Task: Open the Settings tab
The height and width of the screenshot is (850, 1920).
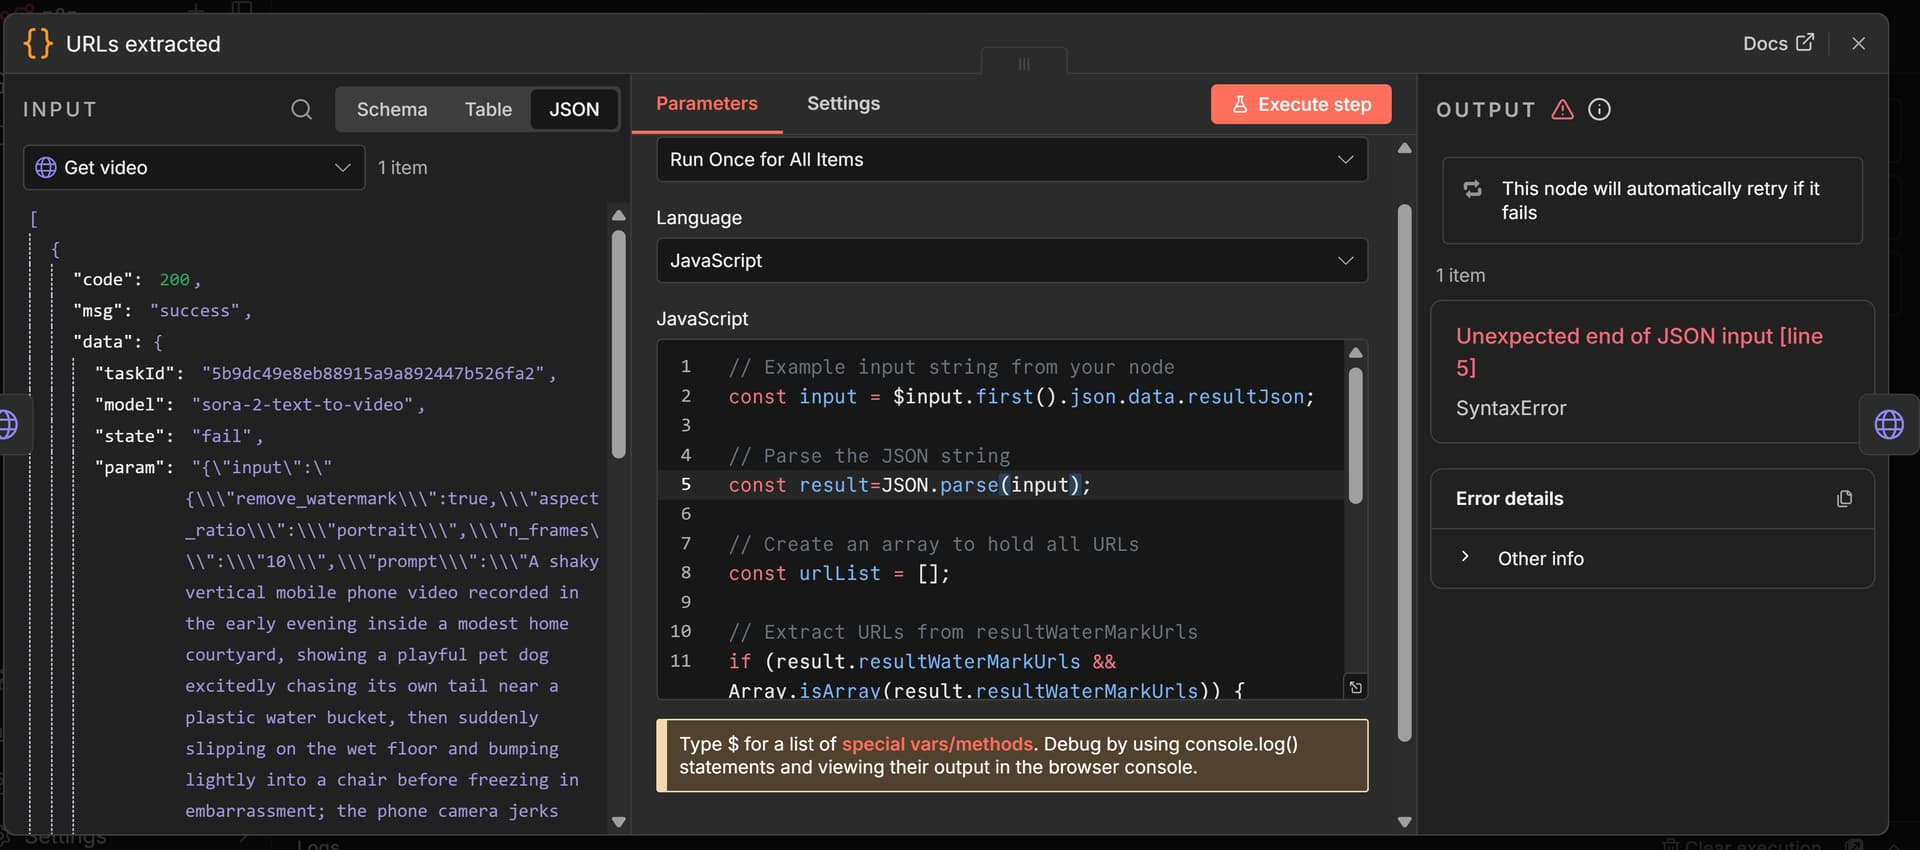Action: point(843,104)
